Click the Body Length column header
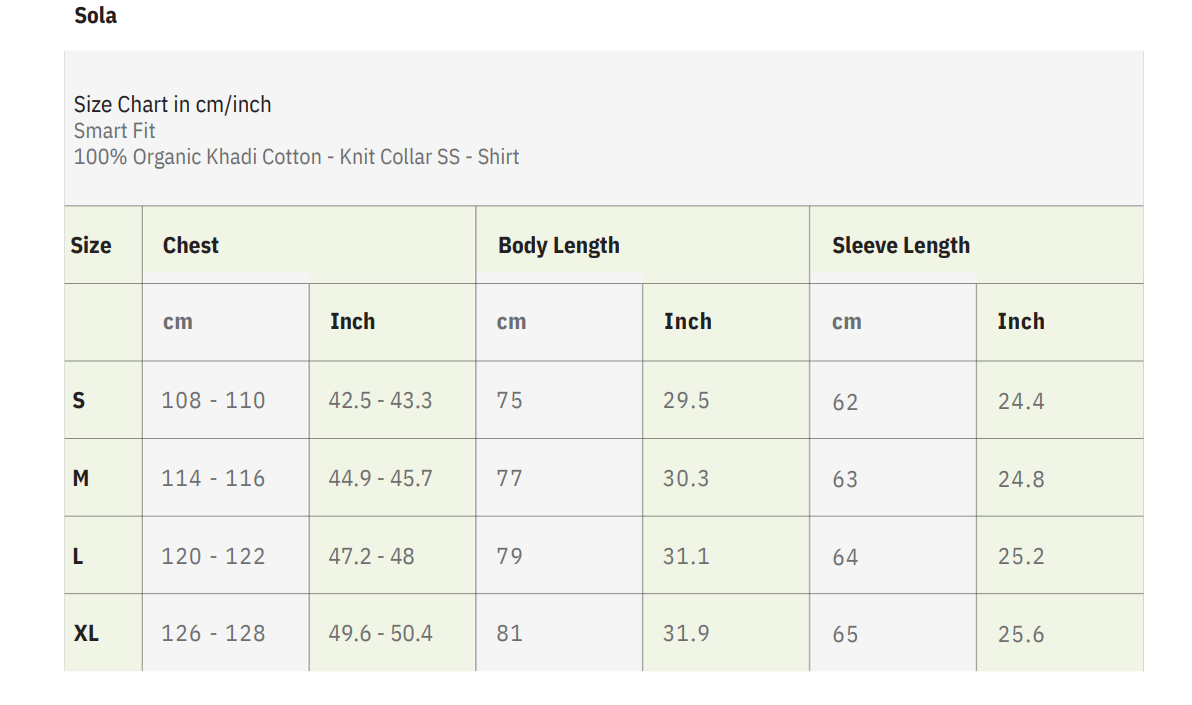Image resolution: width=1192 pixels, height=705 pixels. pyautogui.click(x=559, y=246)
